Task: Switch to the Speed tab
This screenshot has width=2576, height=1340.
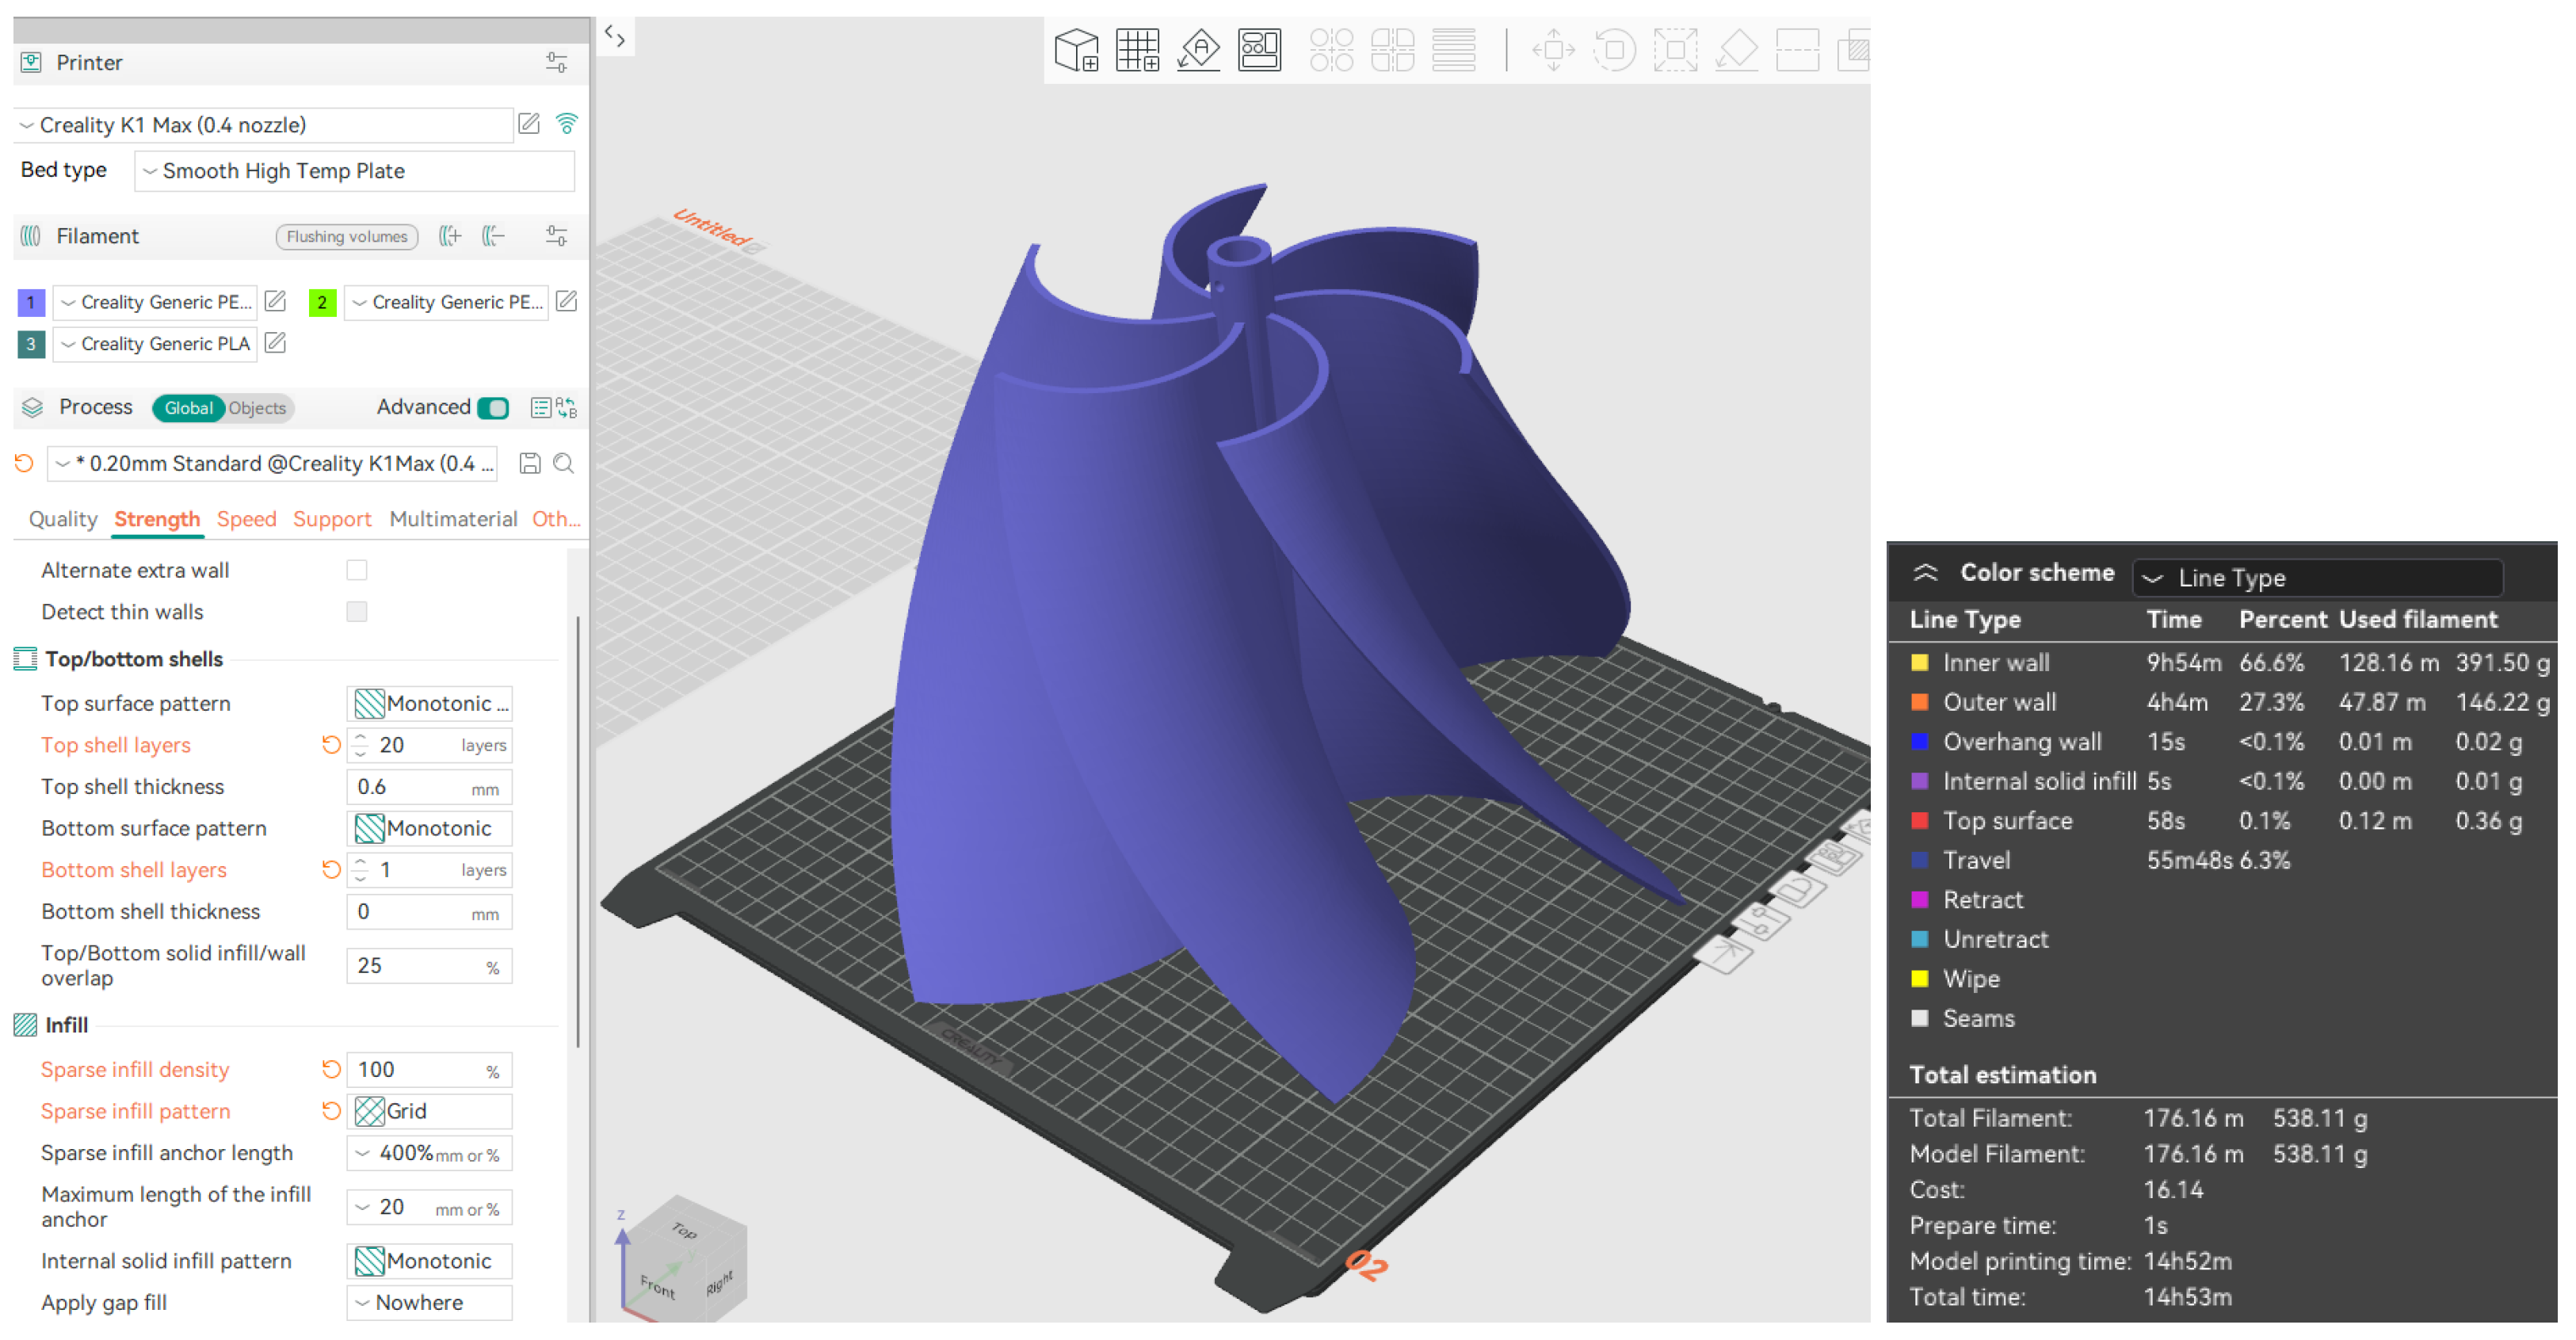Action: pos(246,519)
